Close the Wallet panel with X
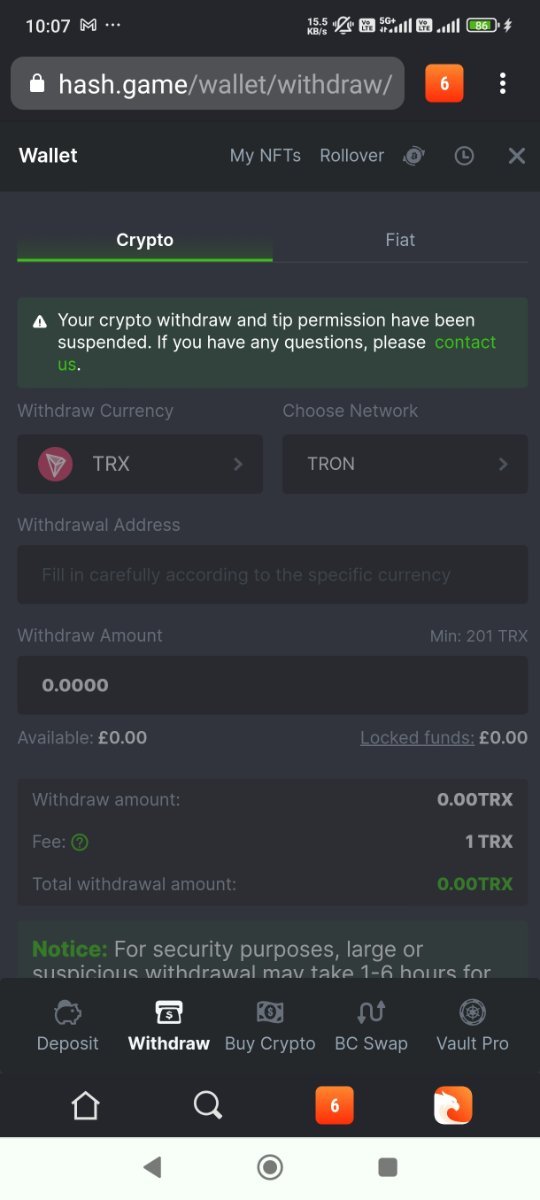This screenshot has width=540, height=1200. [x=516, y=156]
